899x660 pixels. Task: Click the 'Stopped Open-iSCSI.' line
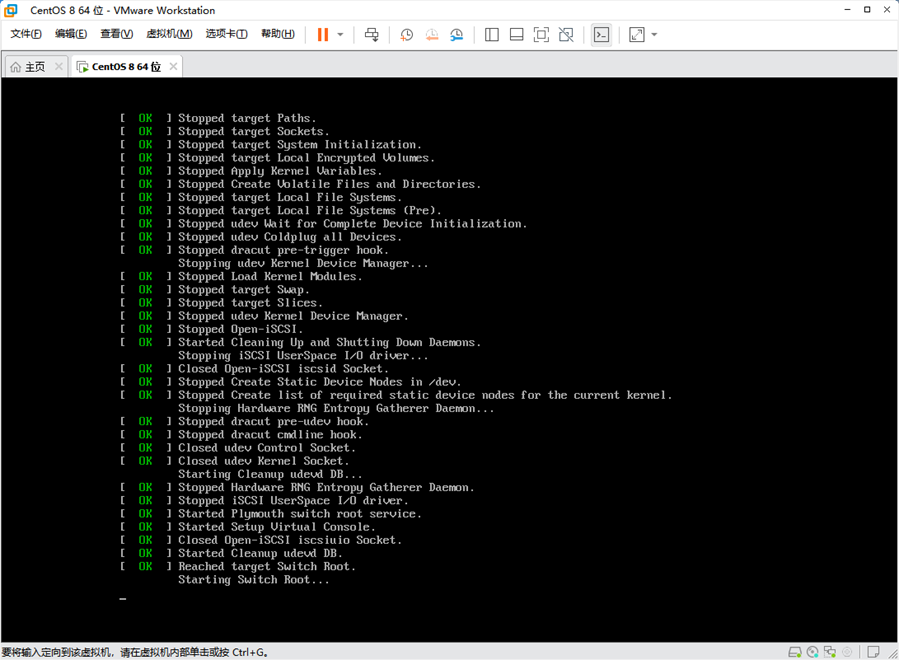coord(212,329)
